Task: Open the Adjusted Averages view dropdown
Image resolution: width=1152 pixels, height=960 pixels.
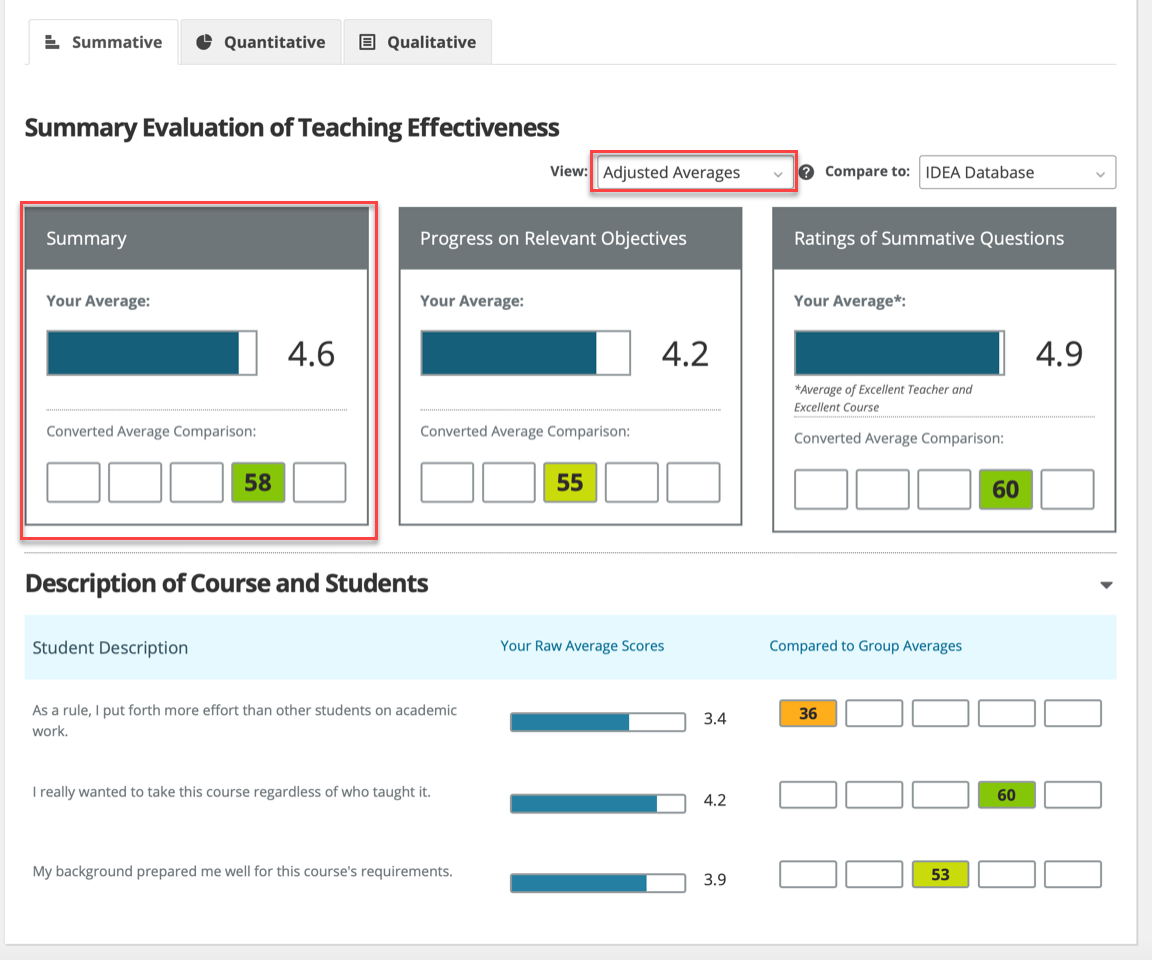Action: 694,173
